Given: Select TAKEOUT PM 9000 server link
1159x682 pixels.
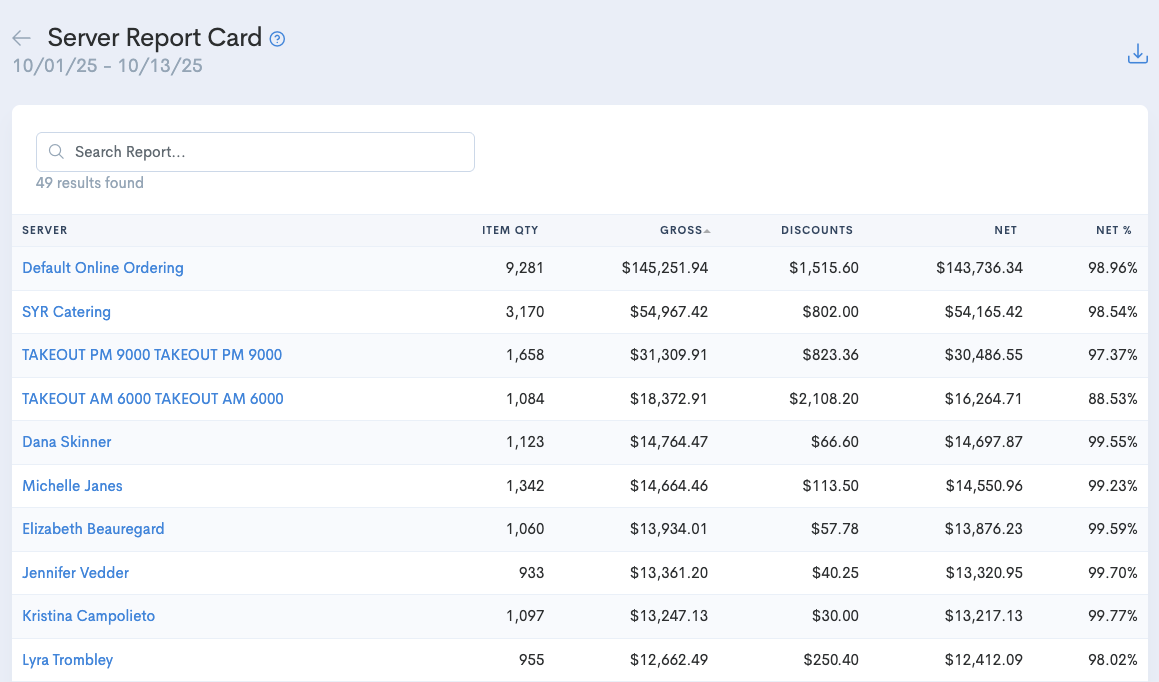Looking at the screenshot, I should click(152, 355).
